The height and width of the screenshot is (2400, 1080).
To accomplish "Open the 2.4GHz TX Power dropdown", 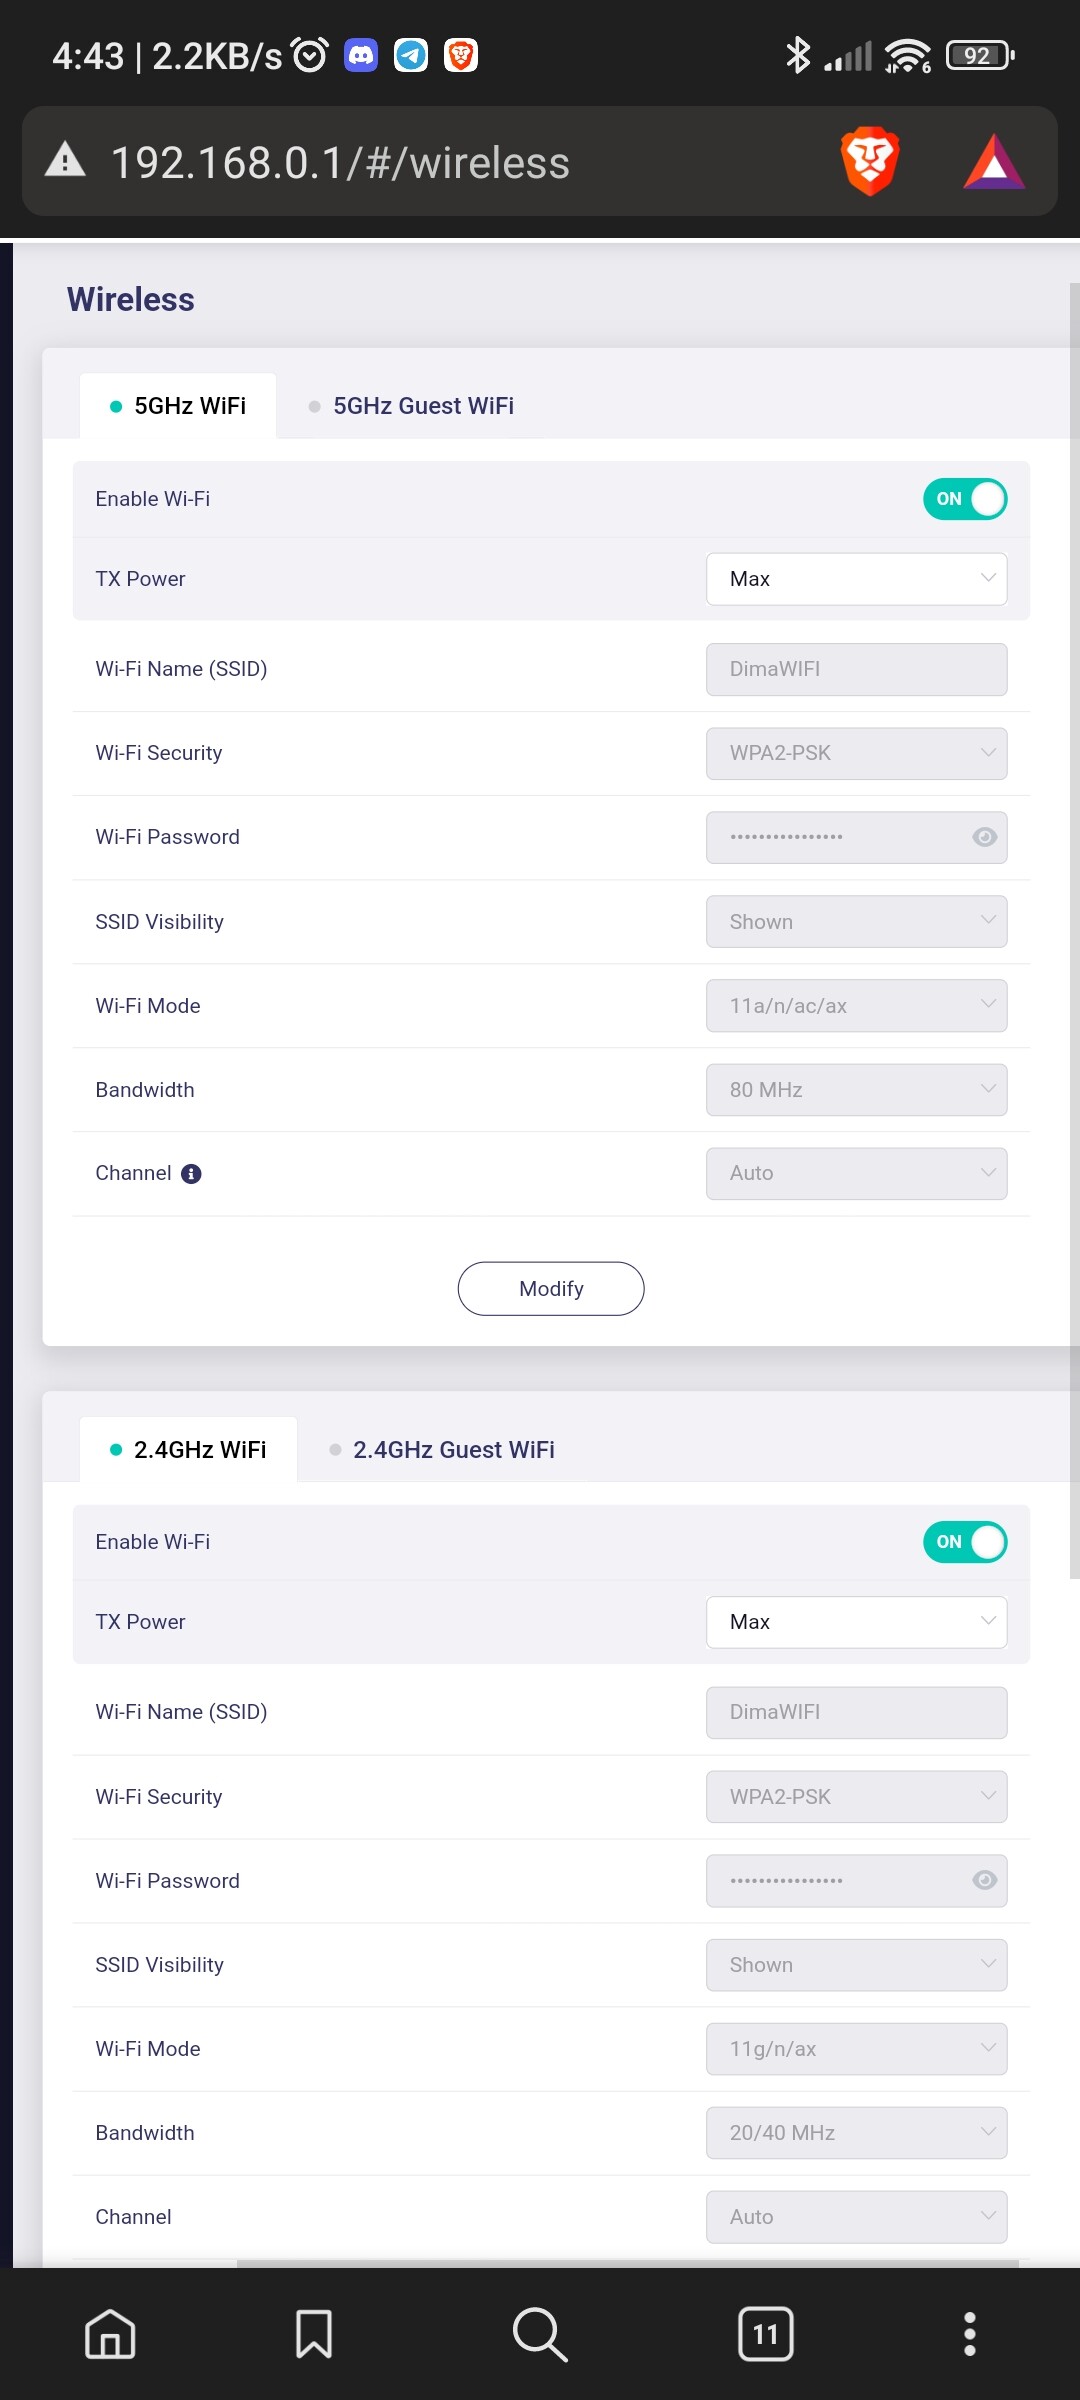I will [856, 1622].
